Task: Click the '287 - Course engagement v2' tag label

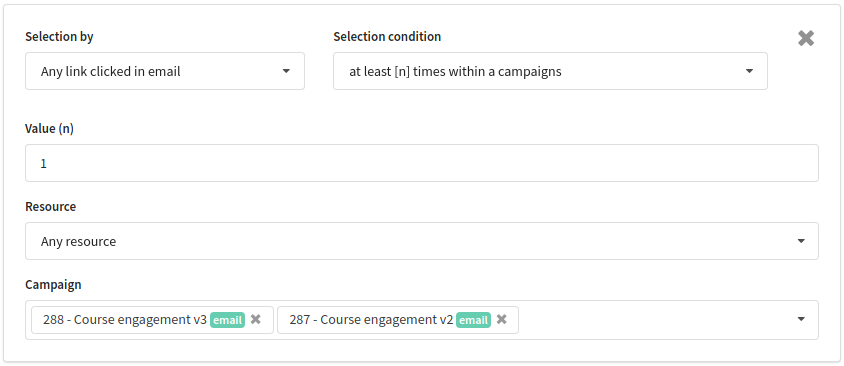Action: tap(371, 320)
